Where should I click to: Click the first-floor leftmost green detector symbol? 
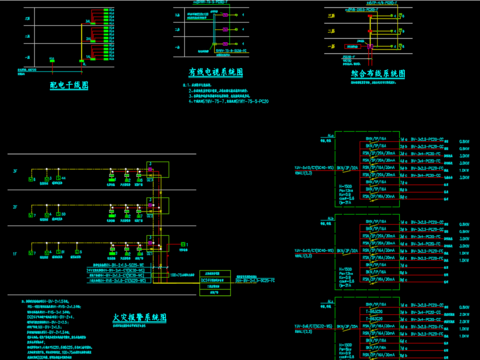31,253
